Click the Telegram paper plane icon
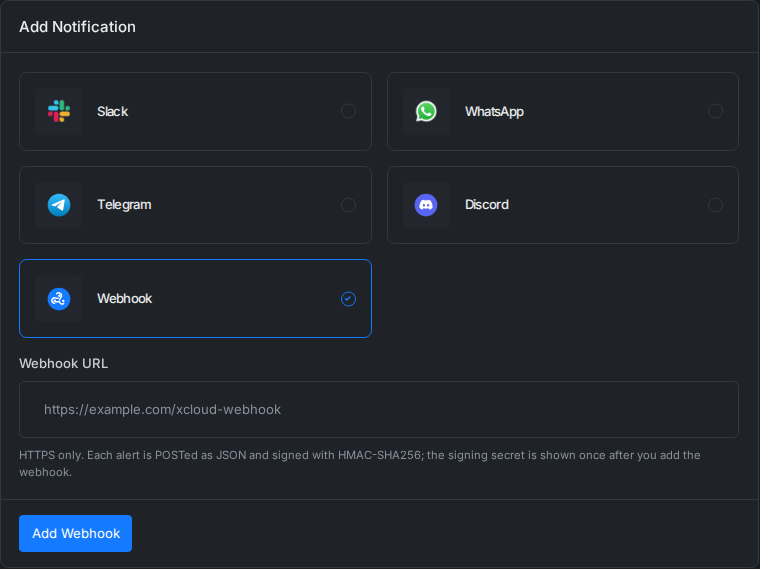This screenshot has width=760, height=569. (59, 205)
